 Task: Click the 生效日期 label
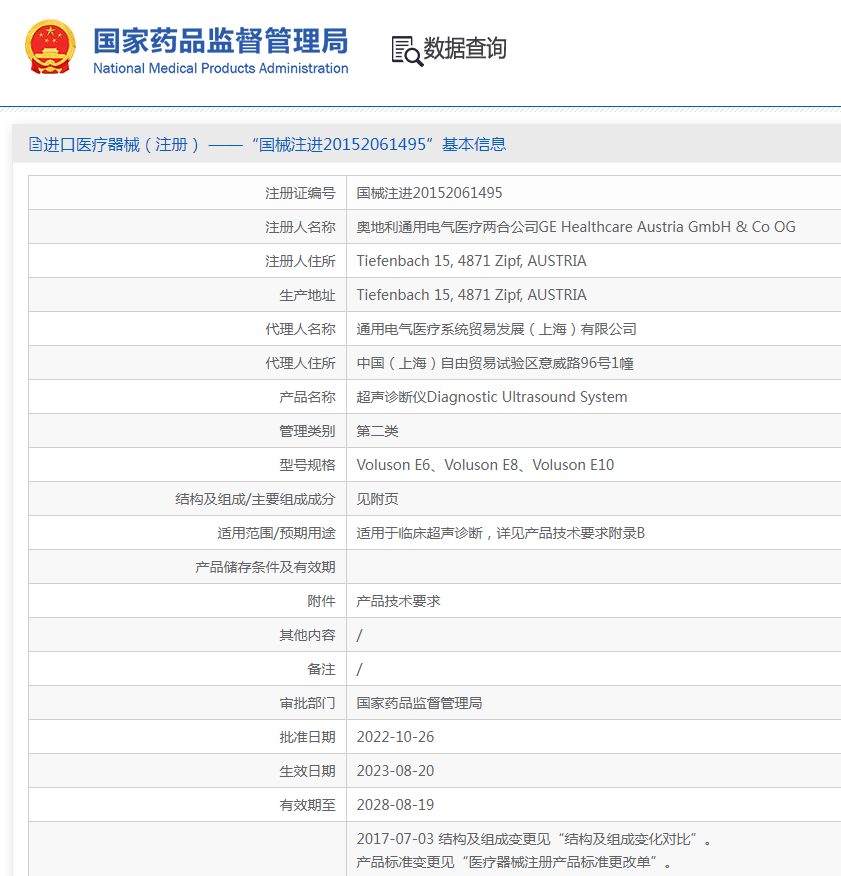click(x=307, y=772)
